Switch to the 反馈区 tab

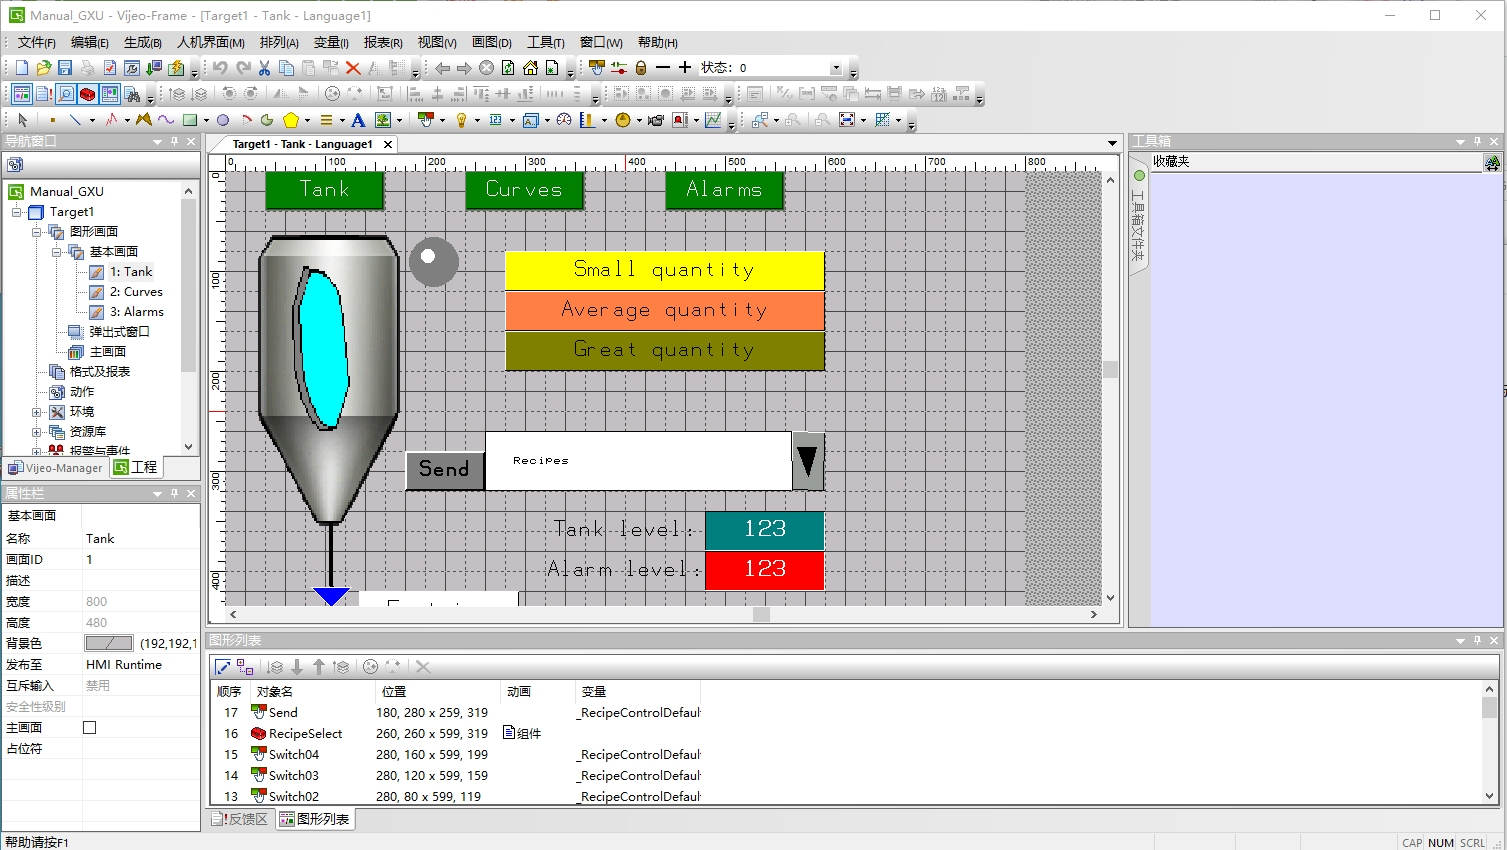[x=240, y=819]
